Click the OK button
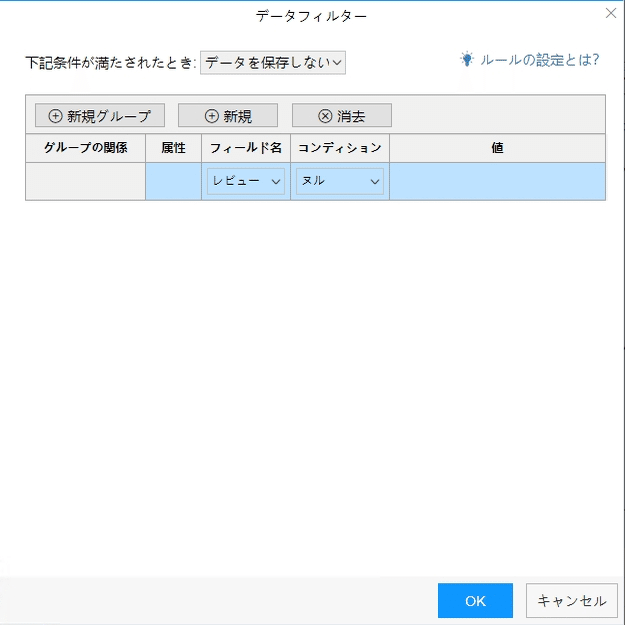 point(475,600)
